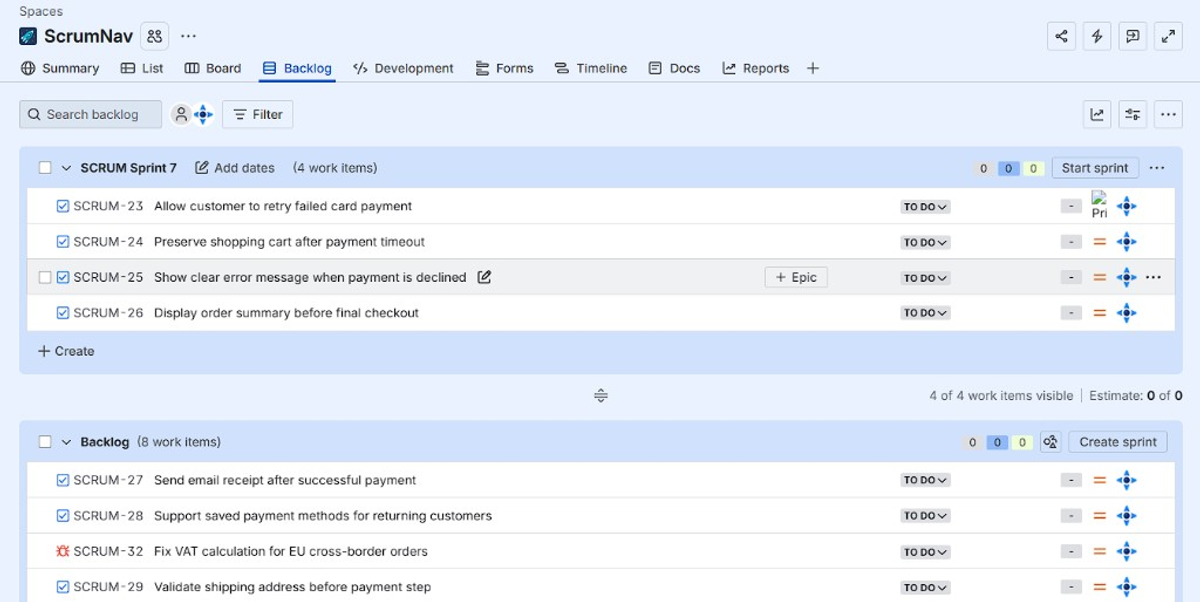
Task: Switch to the List tab
Action: tap(142, 68)
